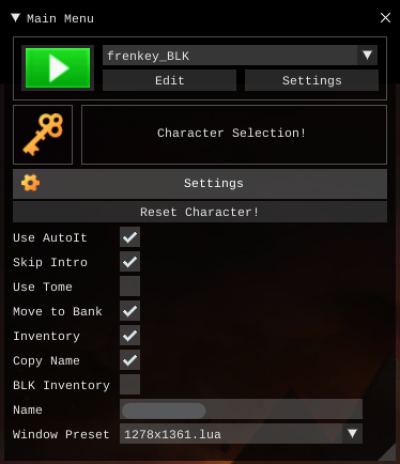Viewport: 400px width, 464px height.
Task: Click the Name input field
Action: tap(241, 409)
